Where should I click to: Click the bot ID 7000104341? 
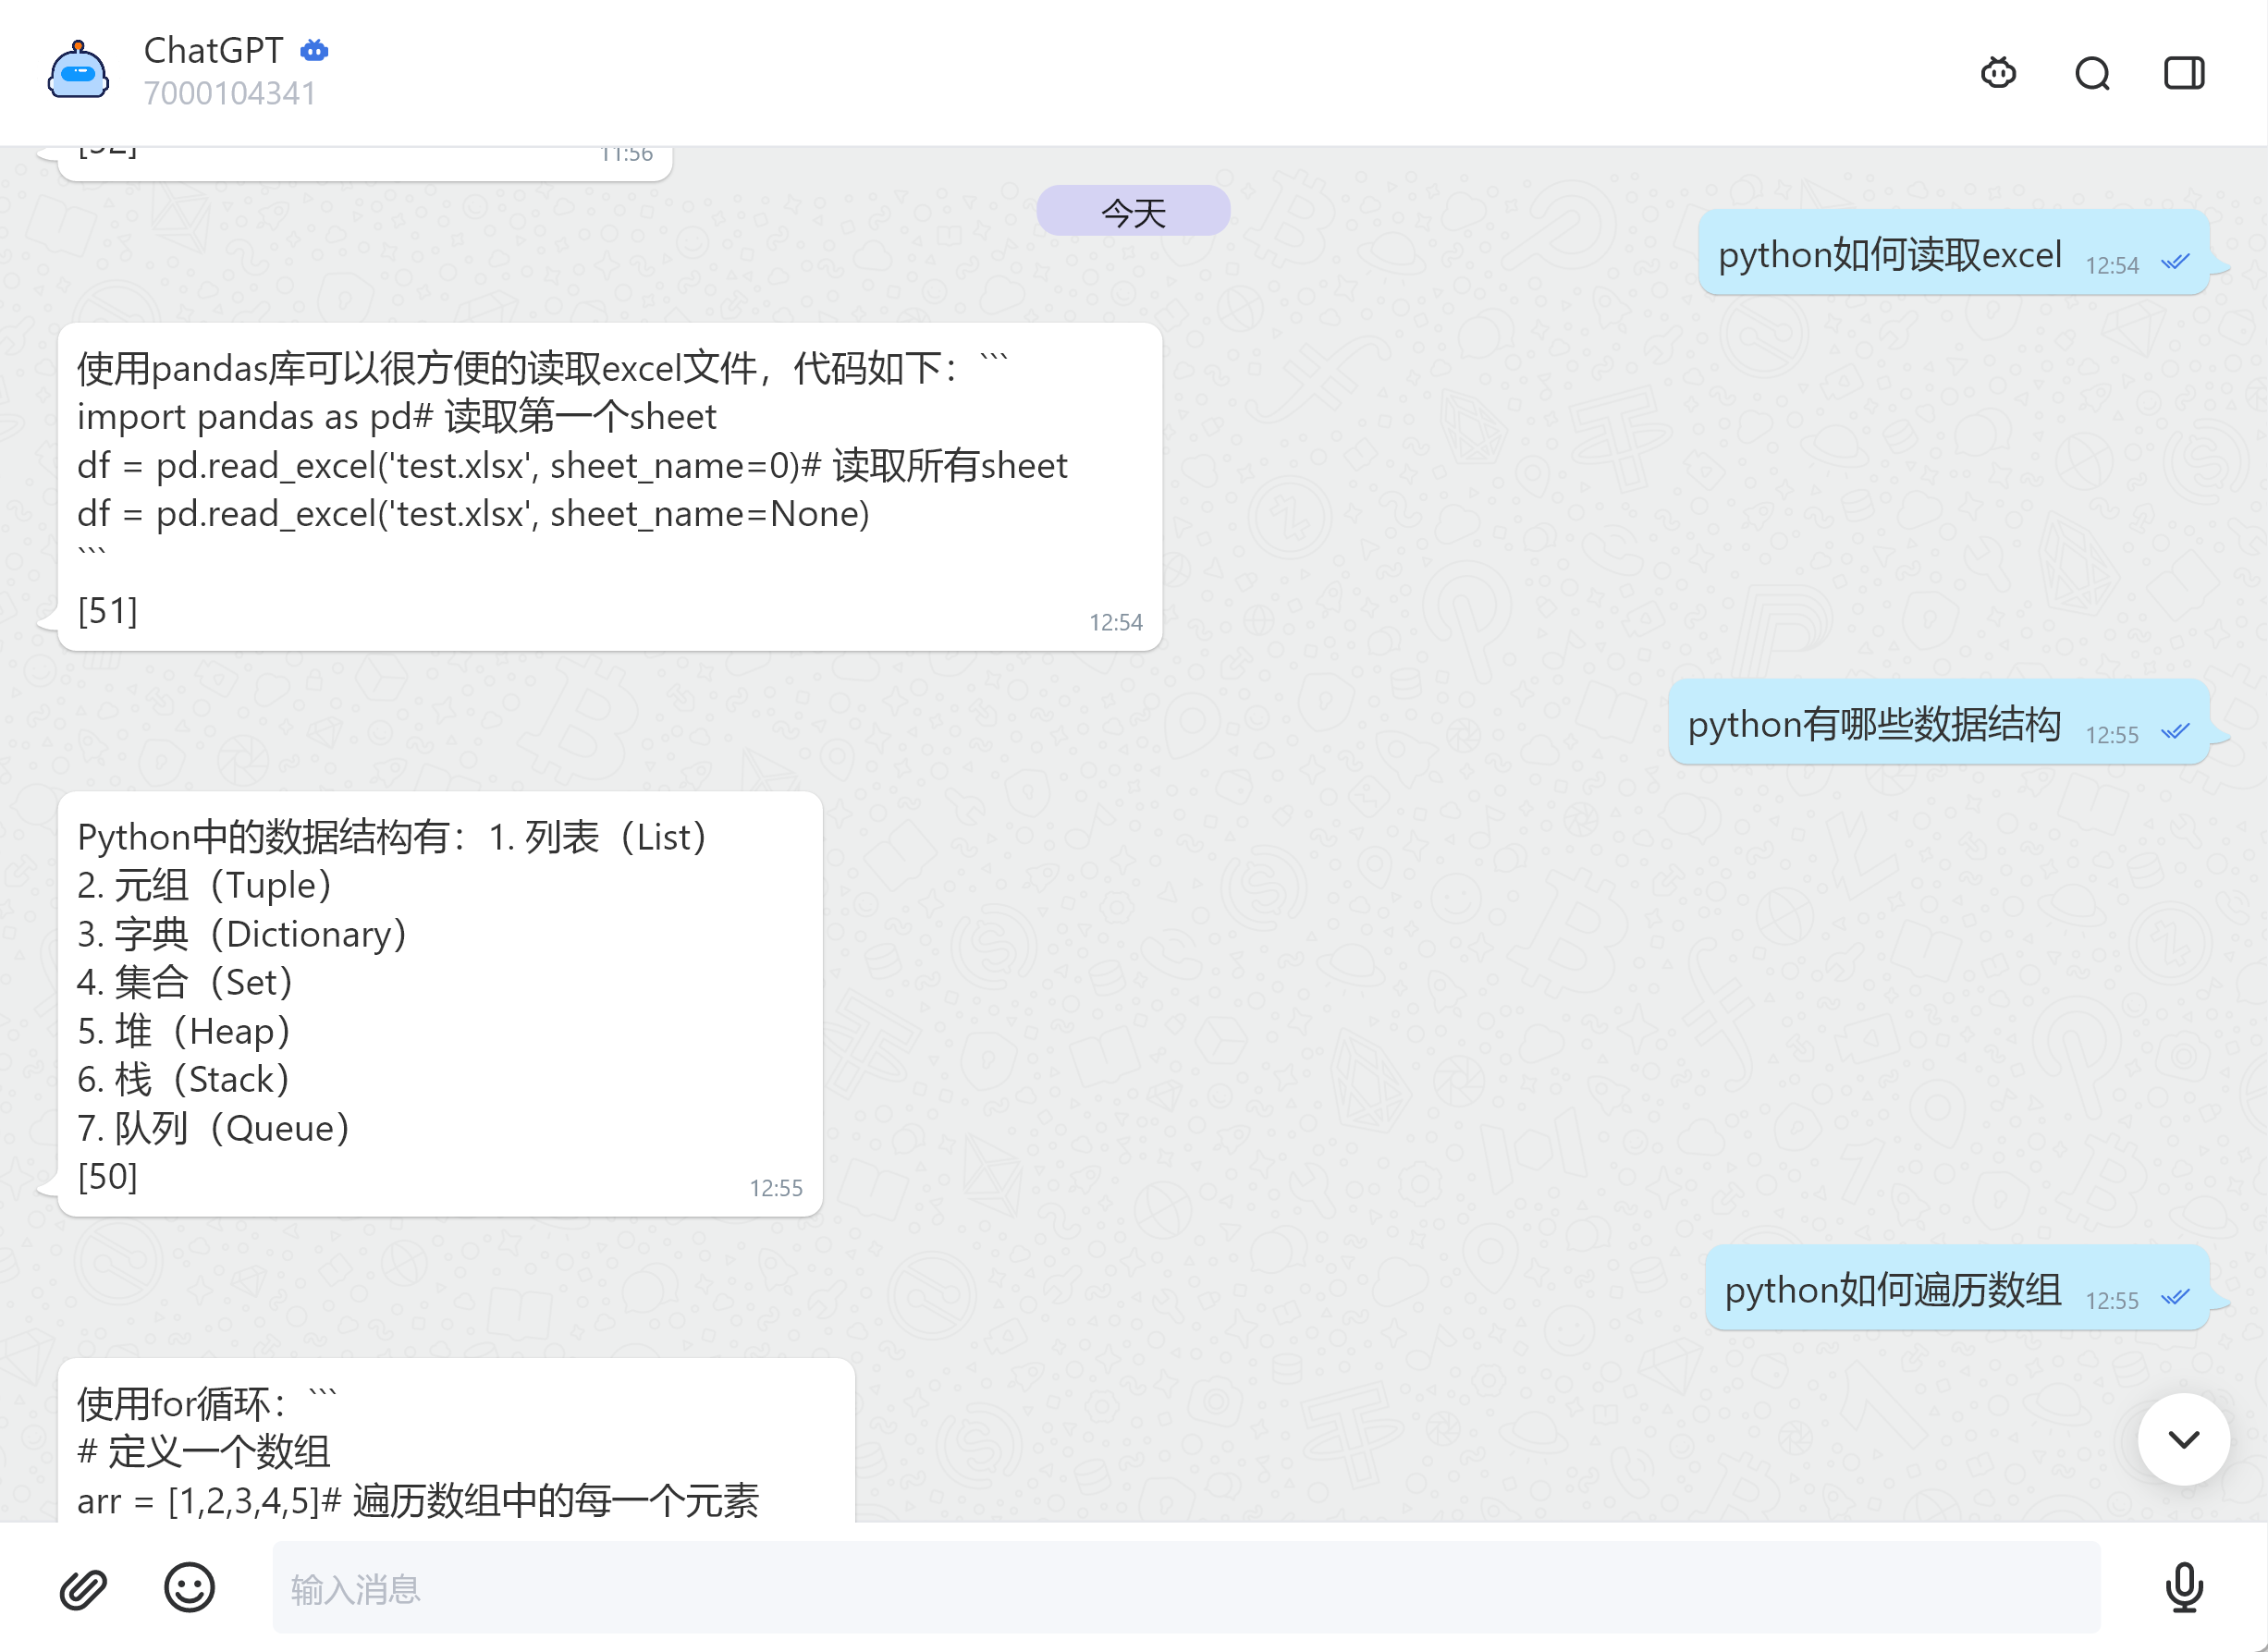click(229, 93)
